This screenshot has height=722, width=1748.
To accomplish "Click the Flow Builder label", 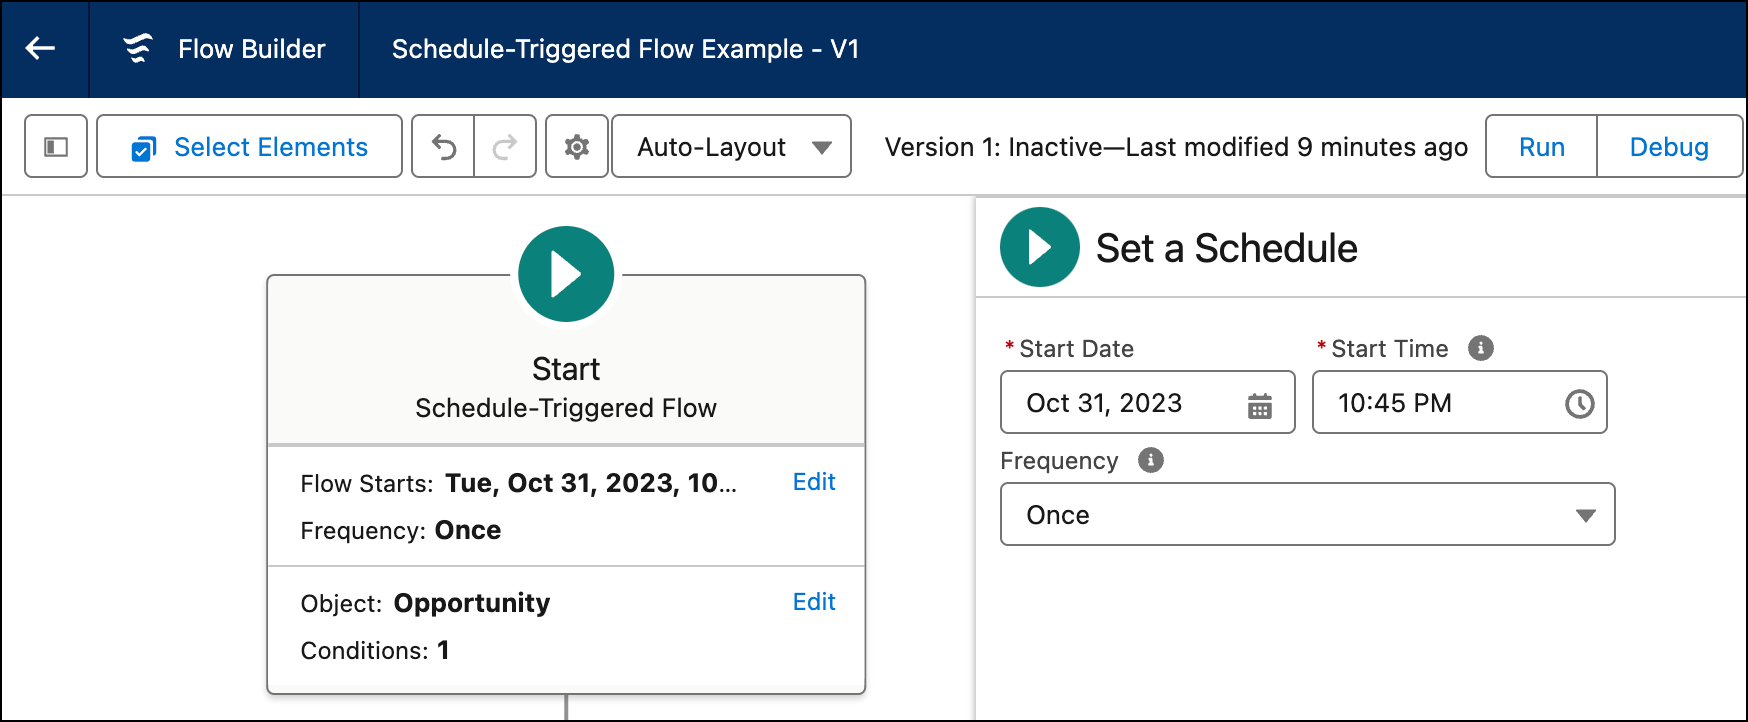I will coord(252,49).
